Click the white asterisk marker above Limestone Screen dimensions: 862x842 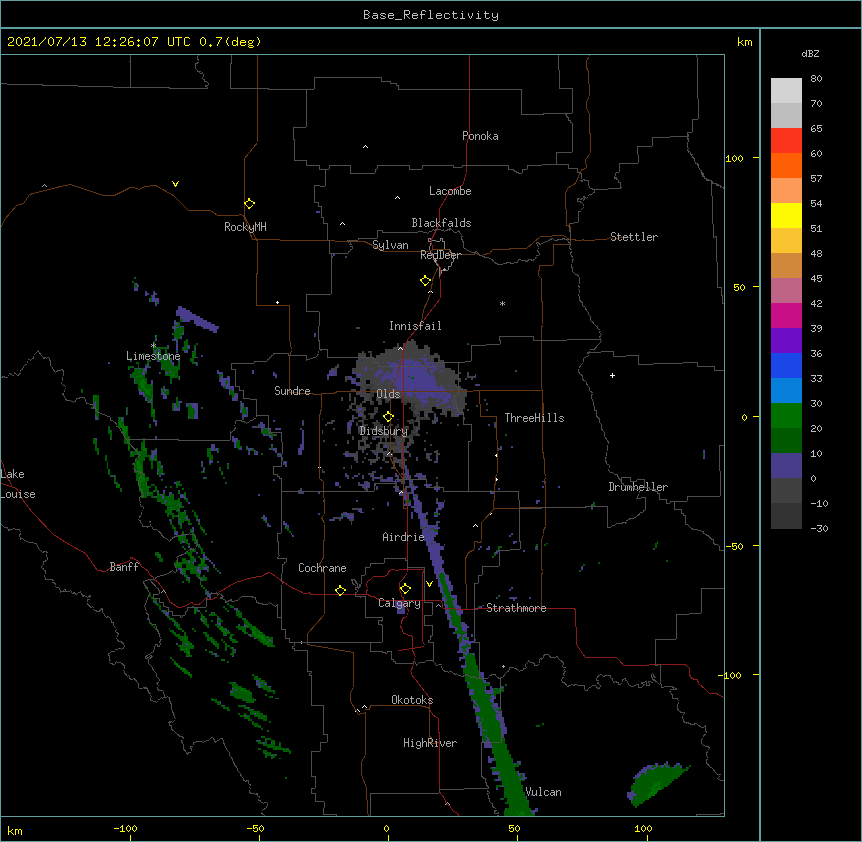tap(153, 345)
